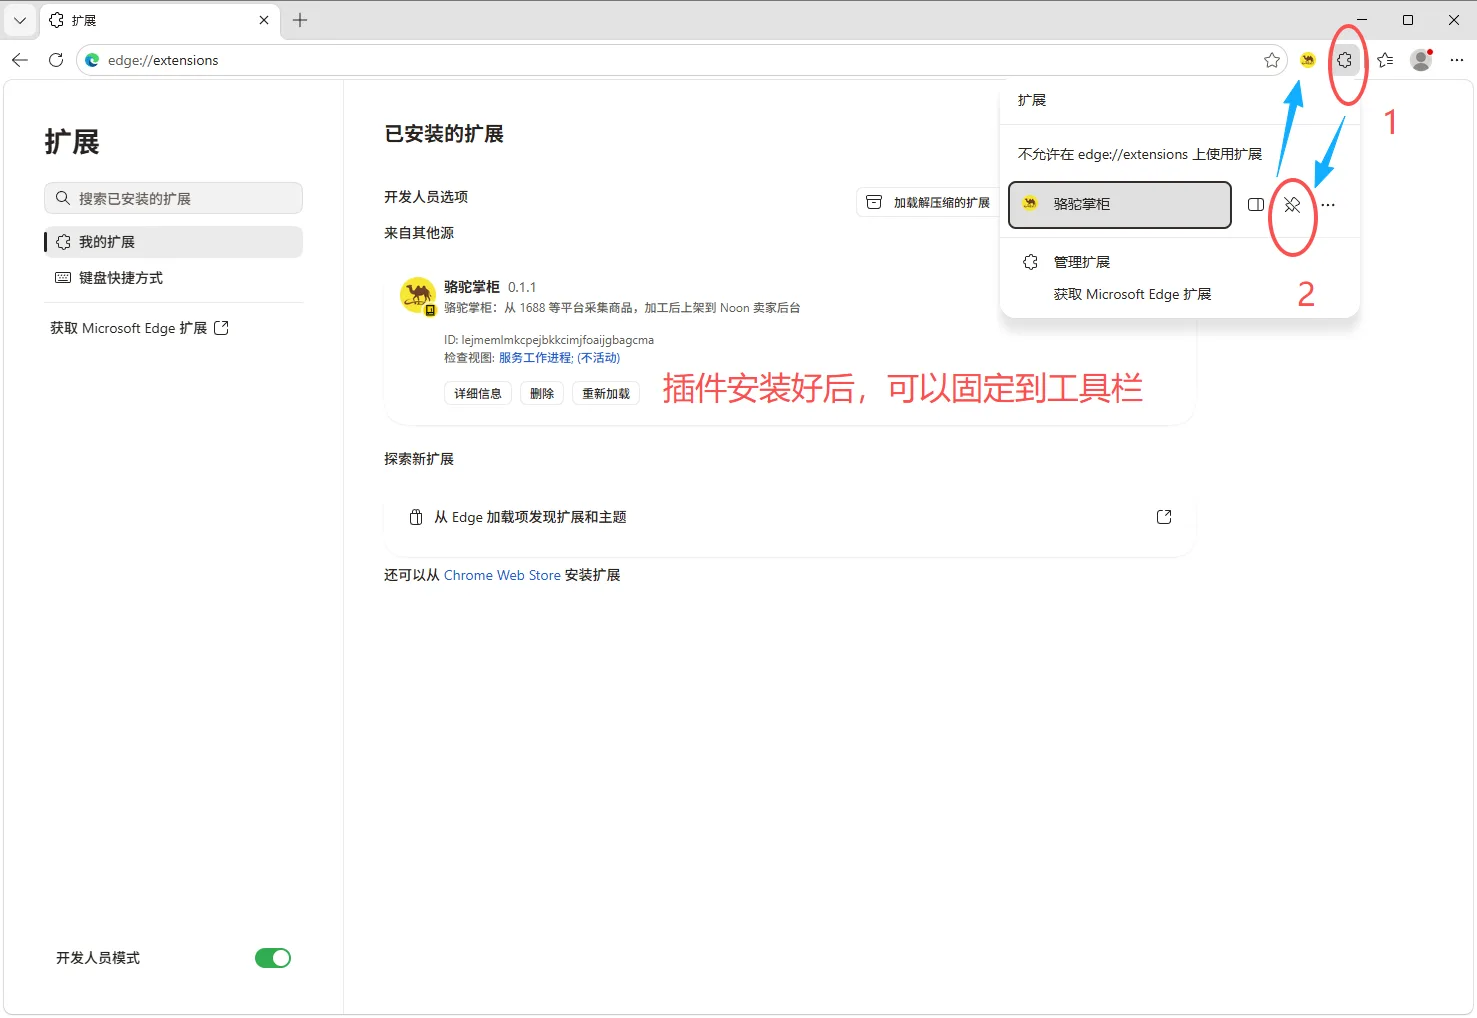Open 骆驼掌柜 in sidebar panel icon
Image resolution: width=1477 pixels, height=1018 pixels.
[x=1256, y=204]
